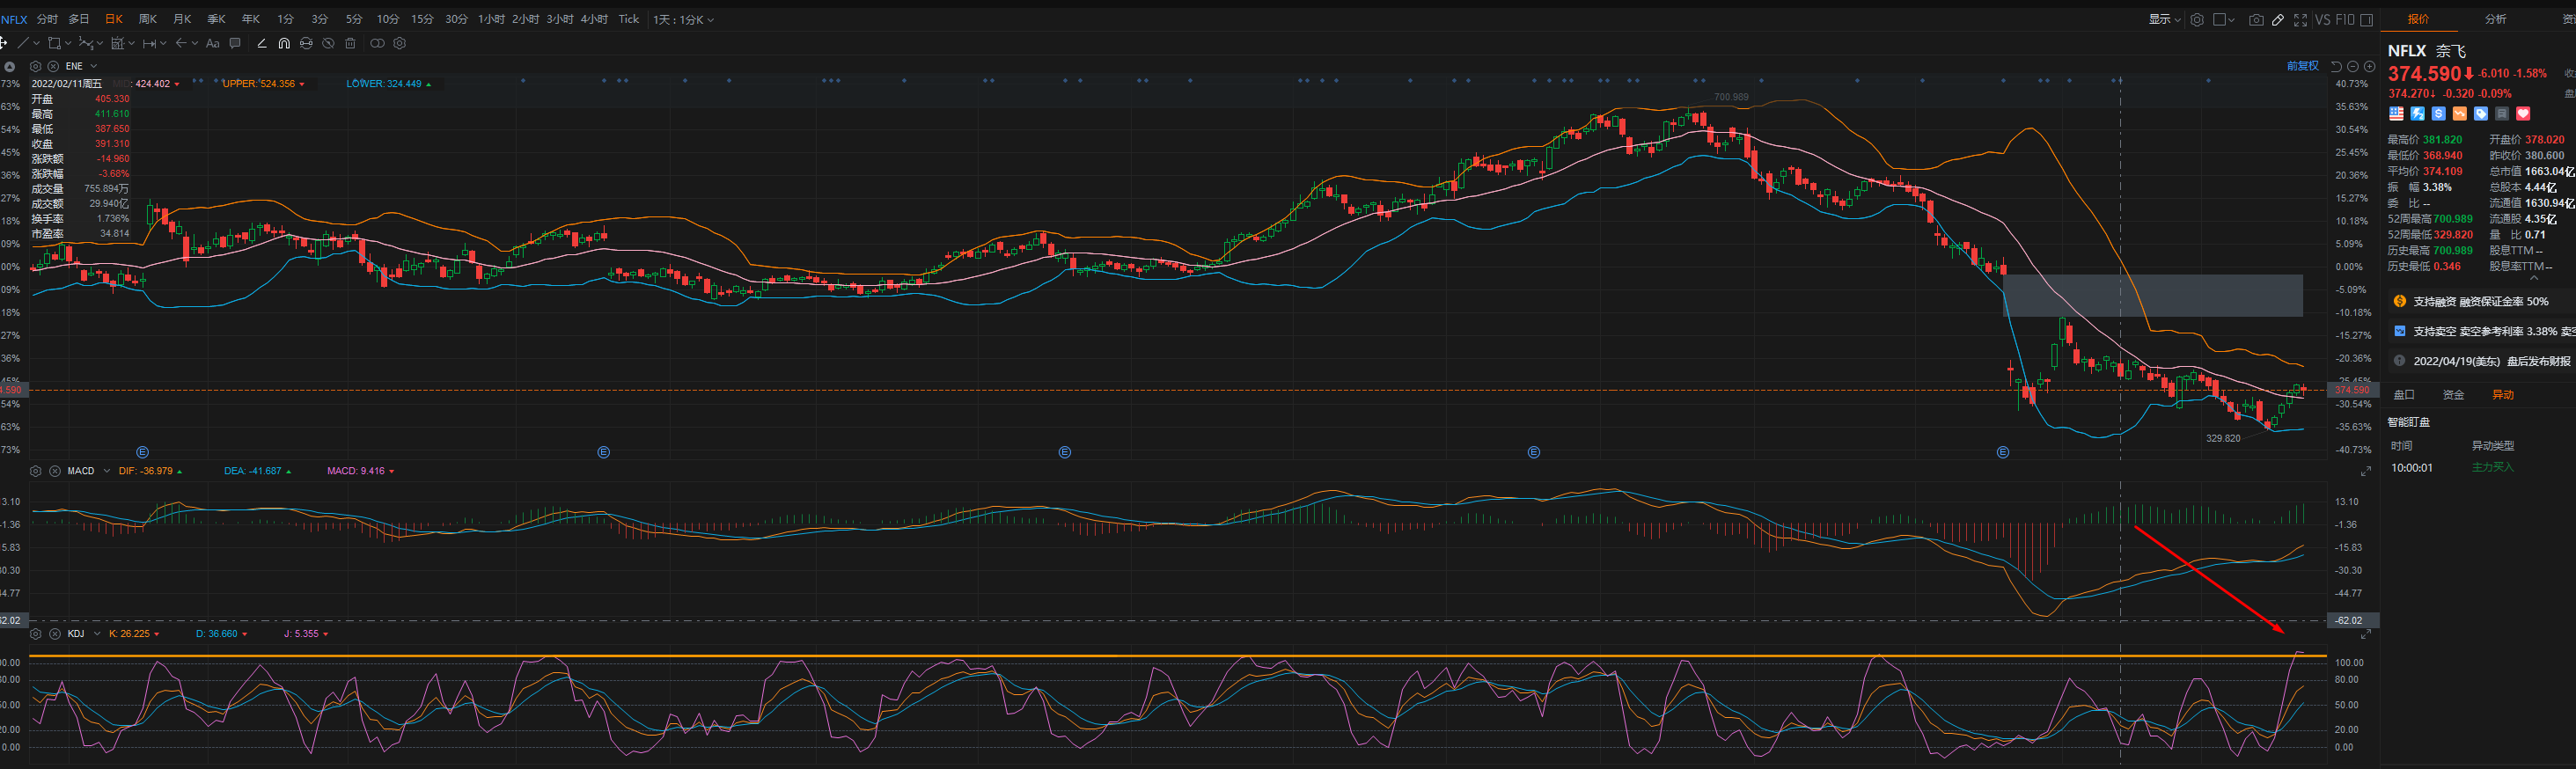
Task: Select the rectangle shape drawing tool
Action: pos(54,43)
